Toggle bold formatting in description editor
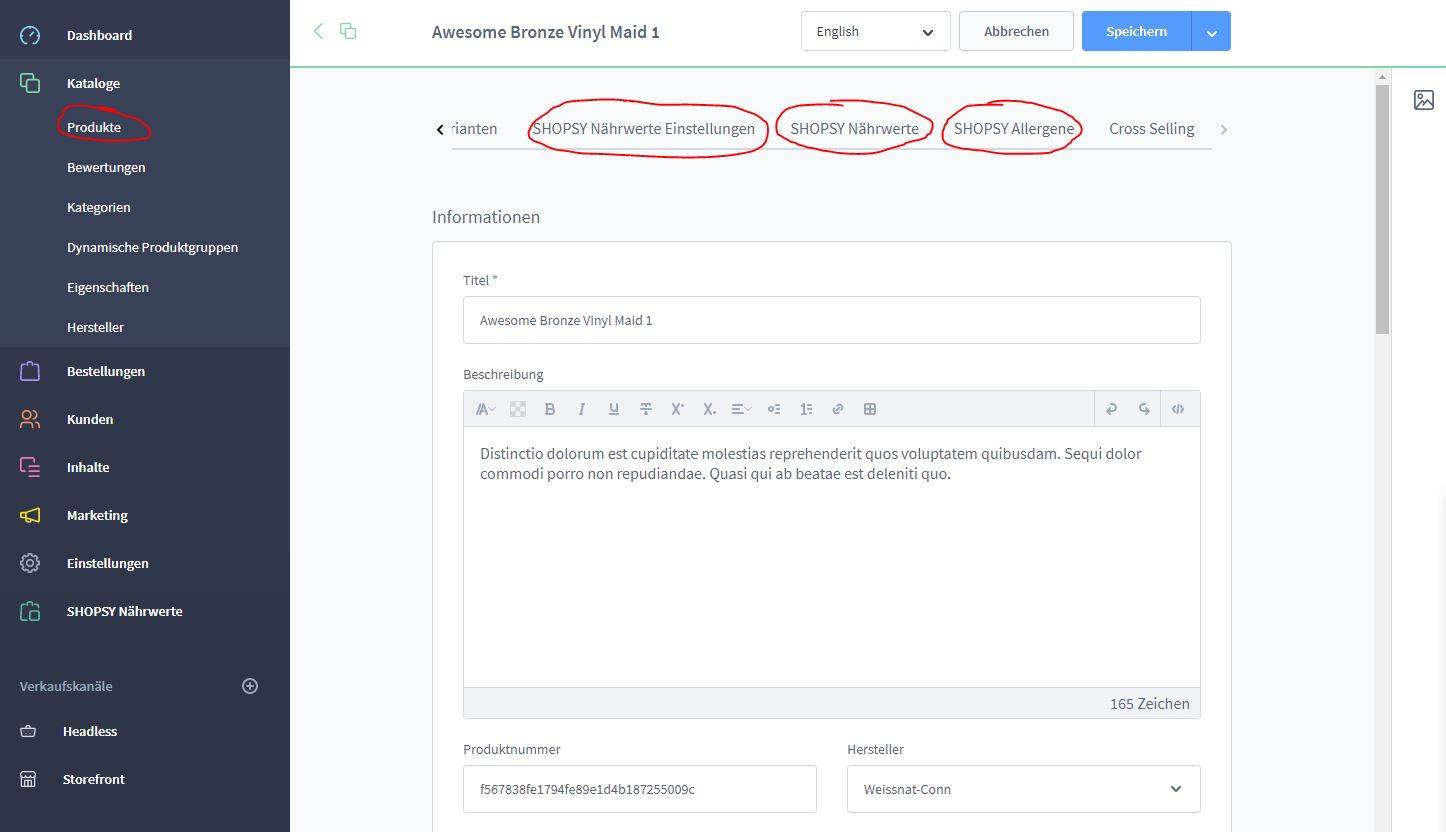 click(x=549, y=409)
